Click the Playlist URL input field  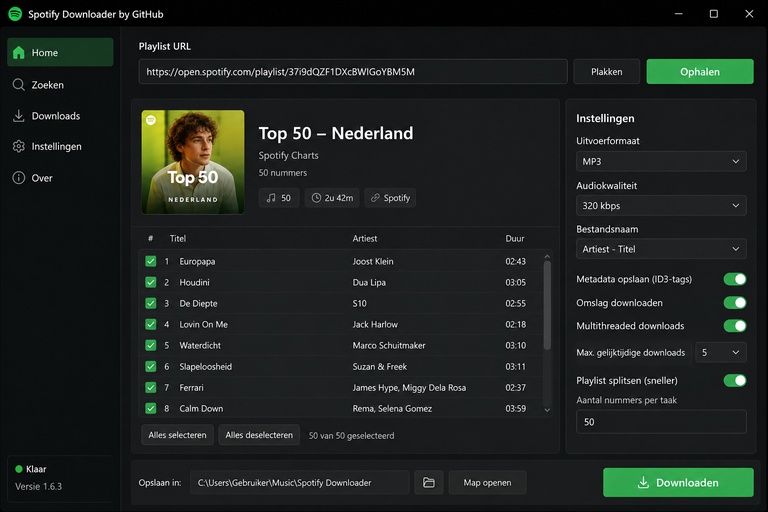click(353, 72)
